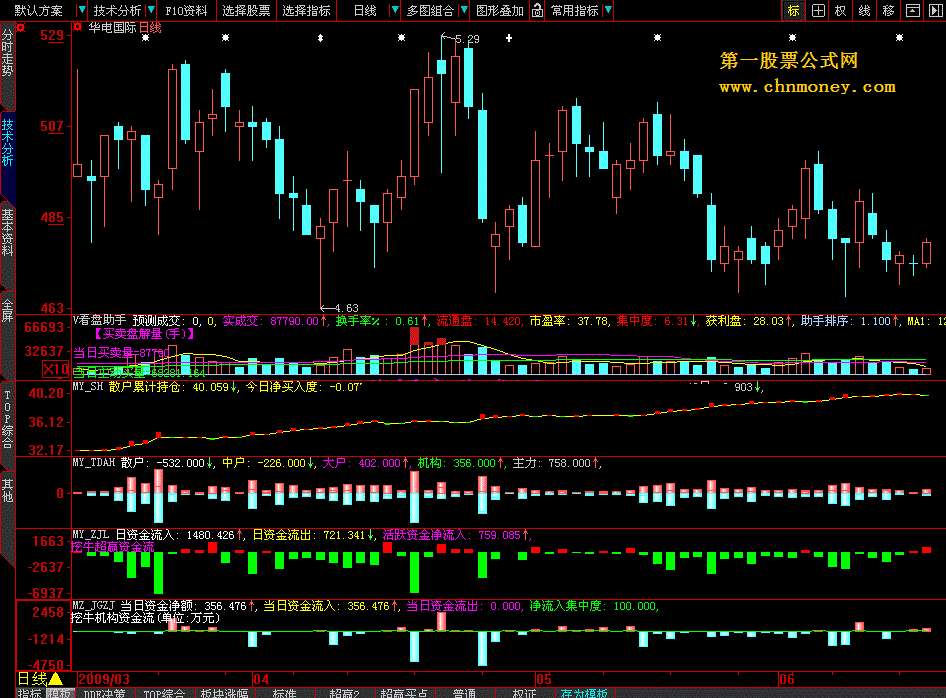Toggle the lock icon beside 图形叠加

point(537,11)
